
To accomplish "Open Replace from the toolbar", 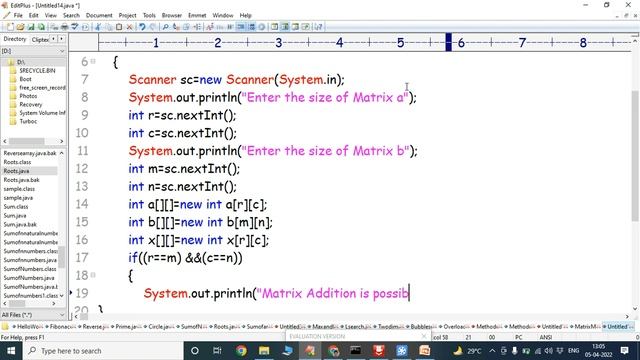I will [176, 27].
